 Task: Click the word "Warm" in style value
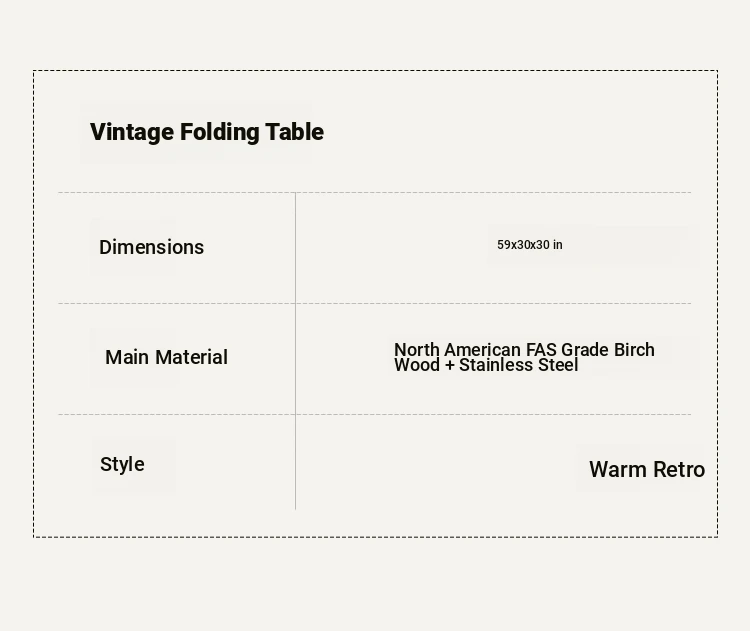(x=617, y=469)
